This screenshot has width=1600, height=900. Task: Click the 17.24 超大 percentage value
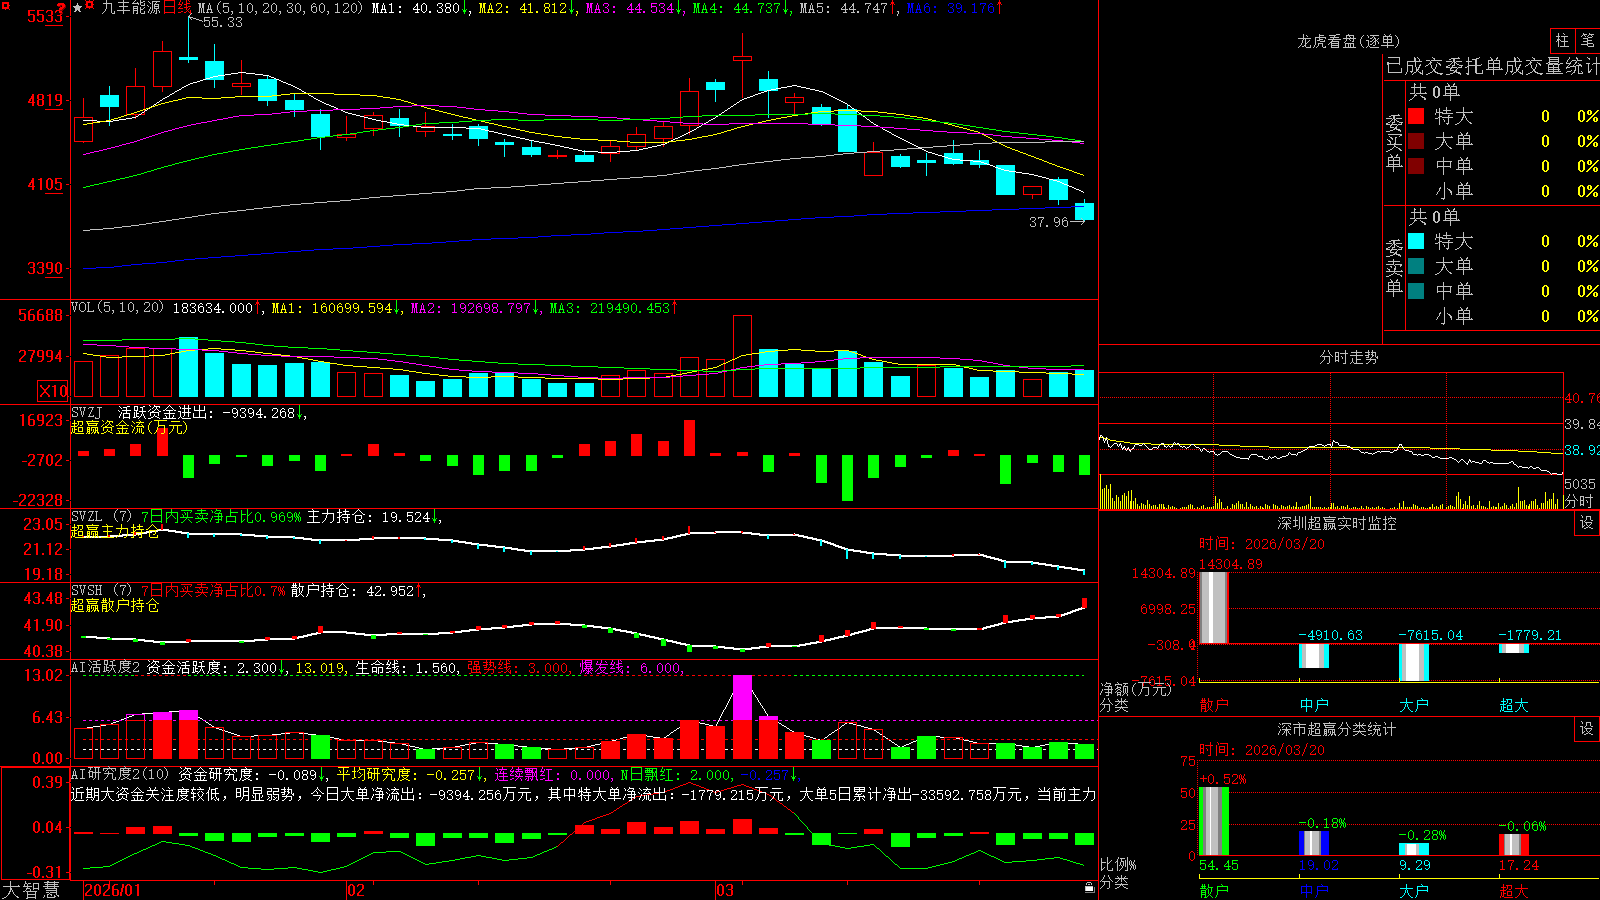[1519, 865]
